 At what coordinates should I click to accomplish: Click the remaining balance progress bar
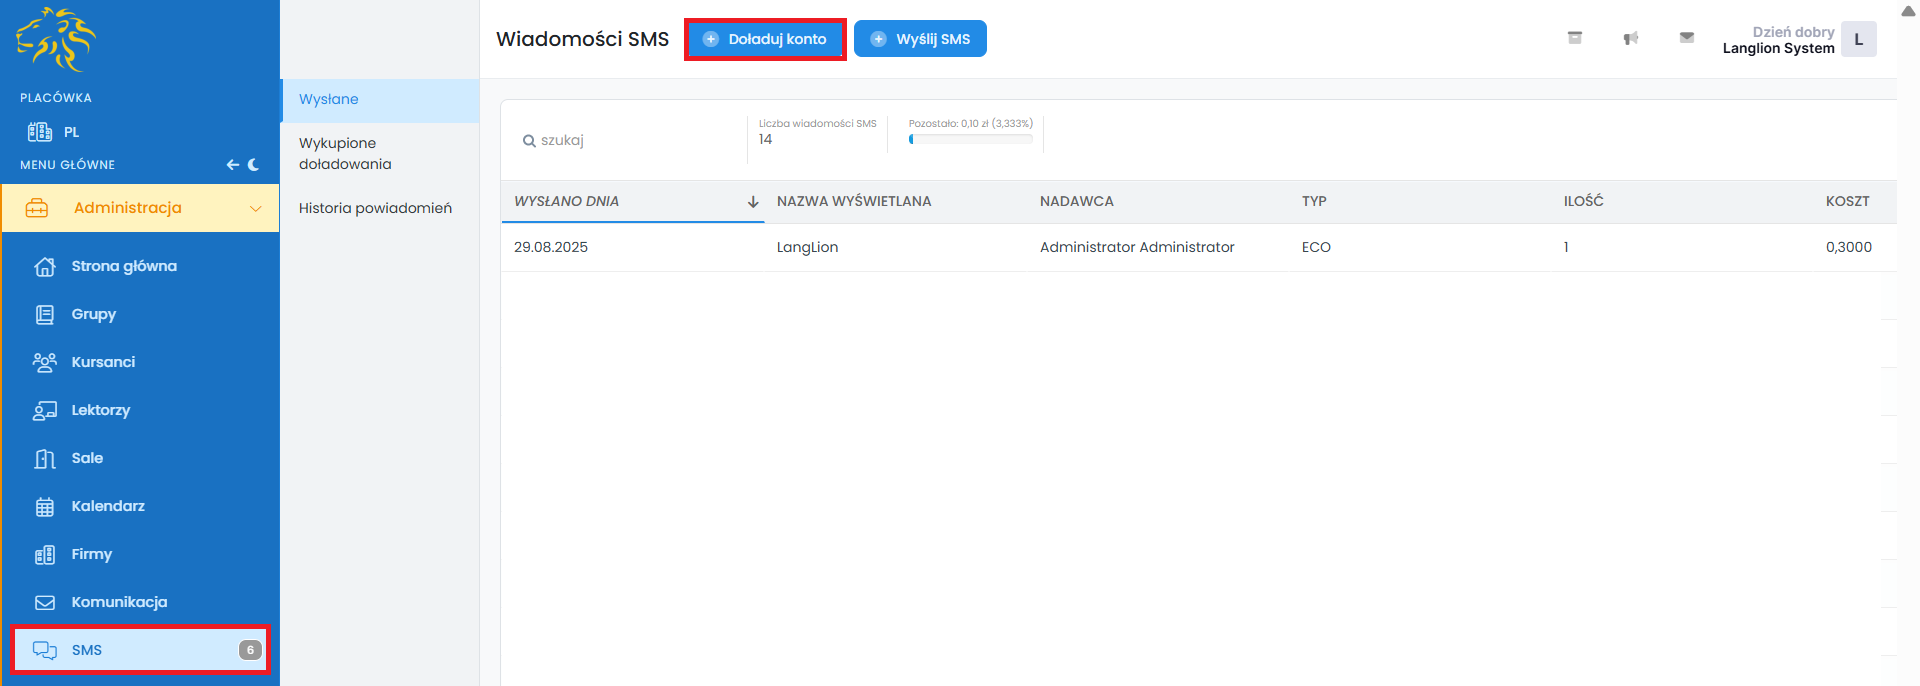coord(970,140)
